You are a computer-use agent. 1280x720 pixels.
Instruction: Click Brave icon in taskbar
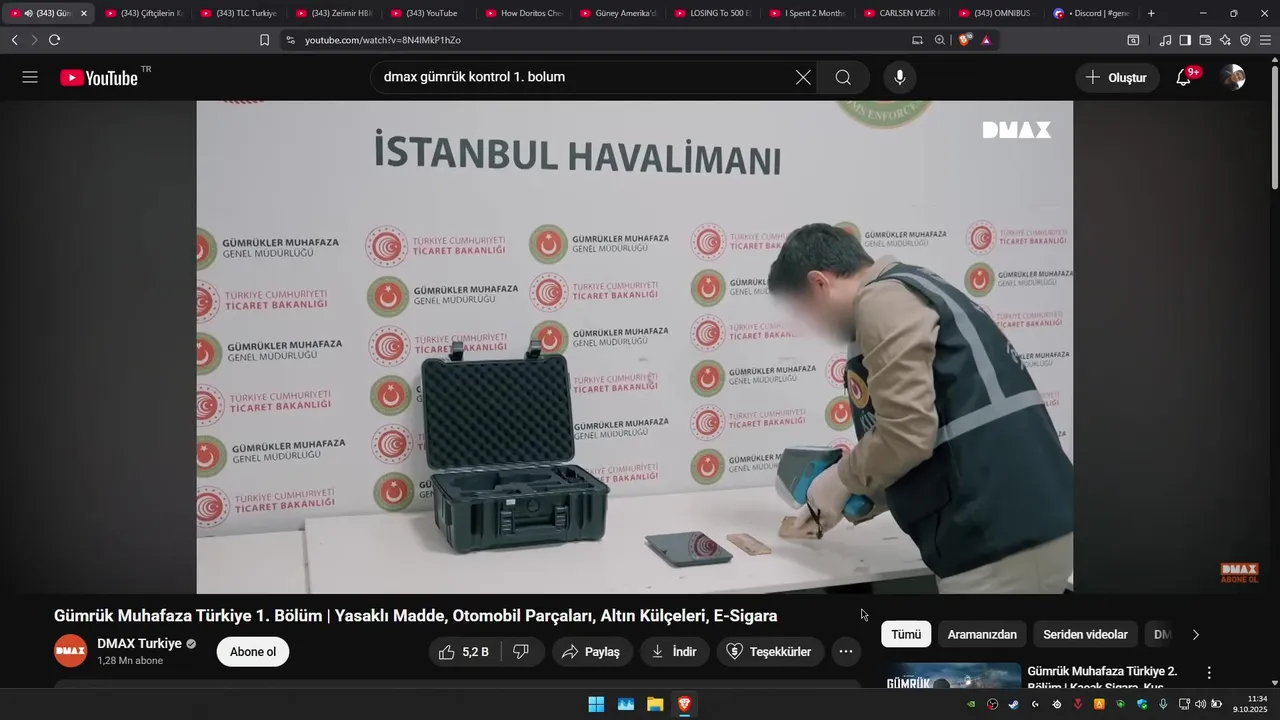(x=684, y=704)
